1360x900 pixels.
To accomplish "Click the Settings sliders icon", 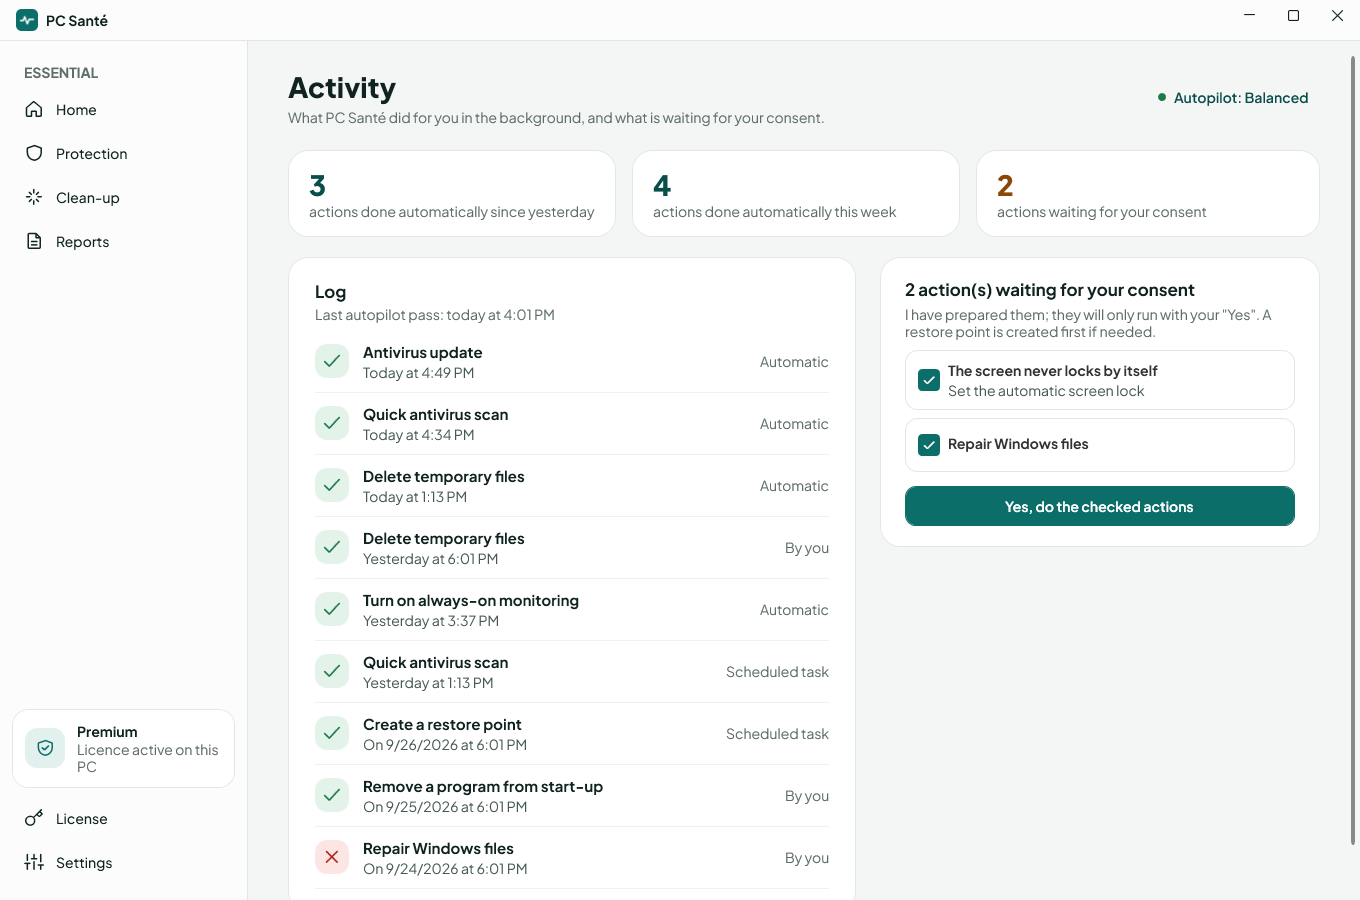I will click(34, 862).
